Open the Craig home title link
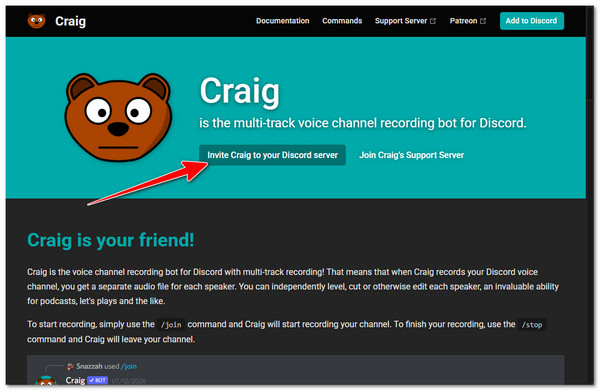Screen dimensions: 600x391 [70, 21]
